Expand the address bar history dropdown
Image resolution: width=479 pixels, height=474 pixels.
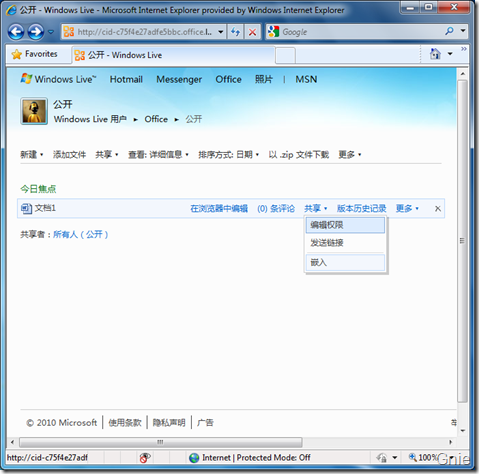[221, 32]
